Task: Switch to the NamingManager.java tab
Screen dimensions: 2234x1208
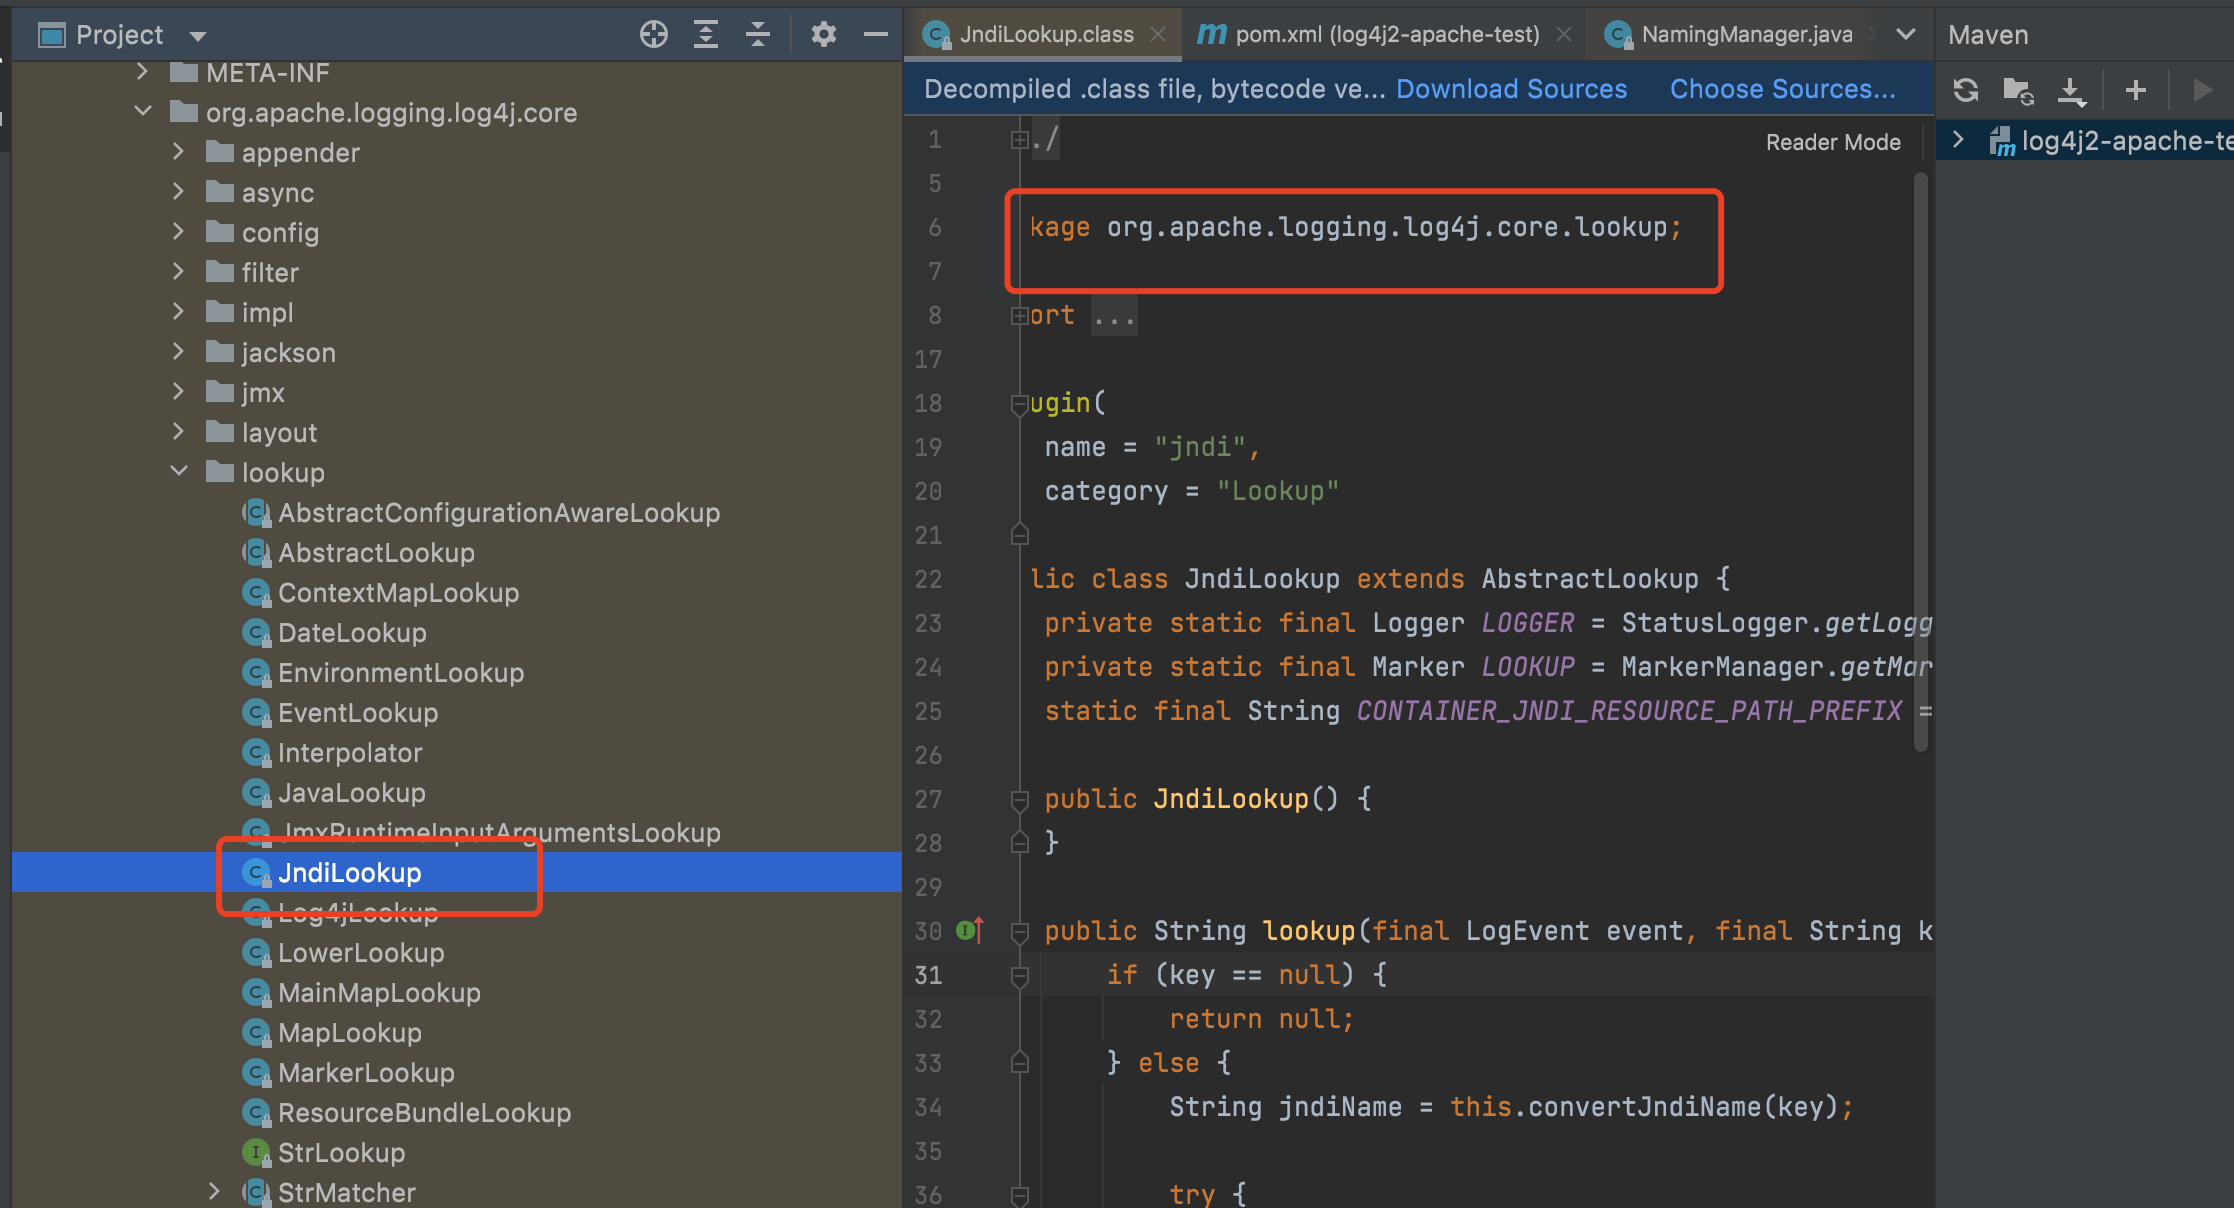Action: pyautogui.click(x=1745, y=35)
